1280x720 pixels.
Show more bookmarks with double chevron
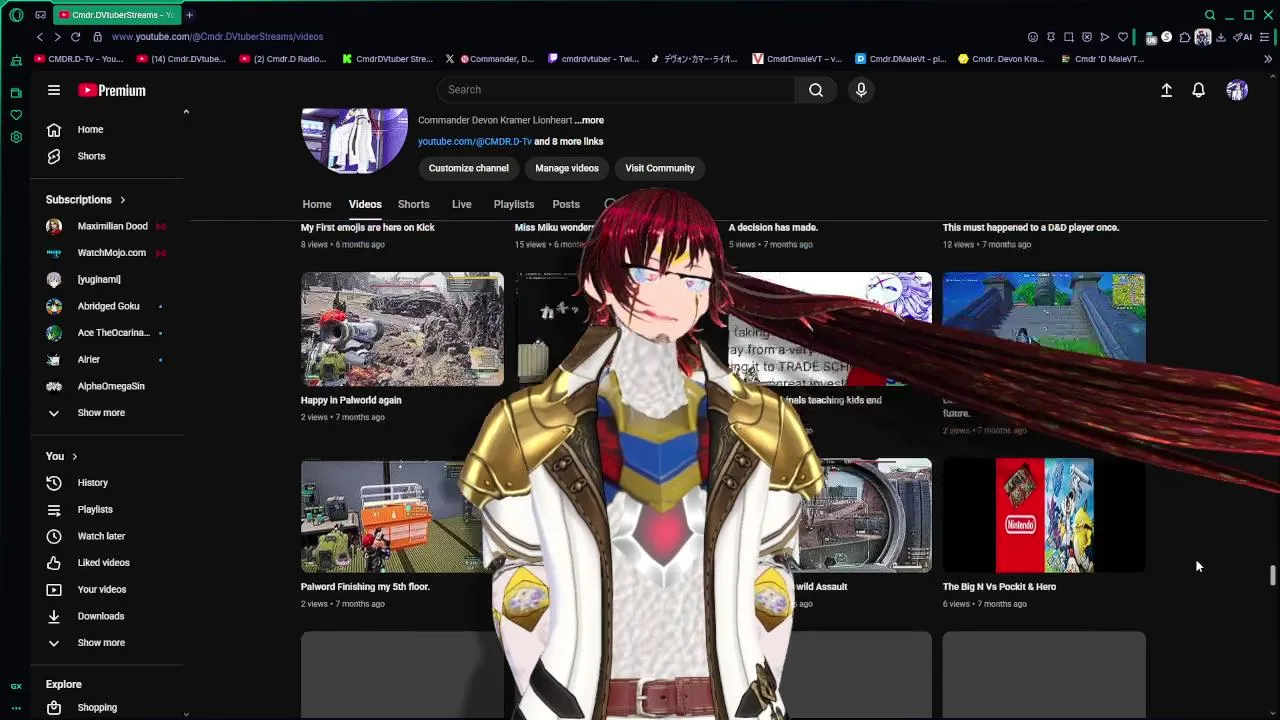(x=1268, y=59)
